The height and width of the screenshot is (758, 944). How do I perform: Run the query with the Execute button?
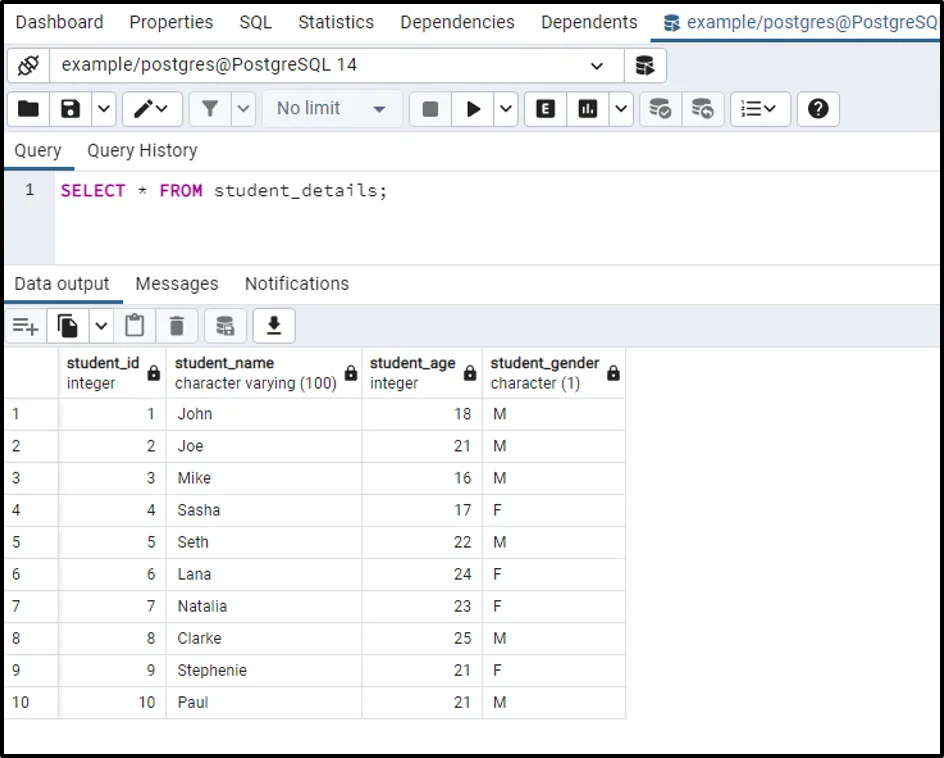pyautogui.click(x=473, y=109)
